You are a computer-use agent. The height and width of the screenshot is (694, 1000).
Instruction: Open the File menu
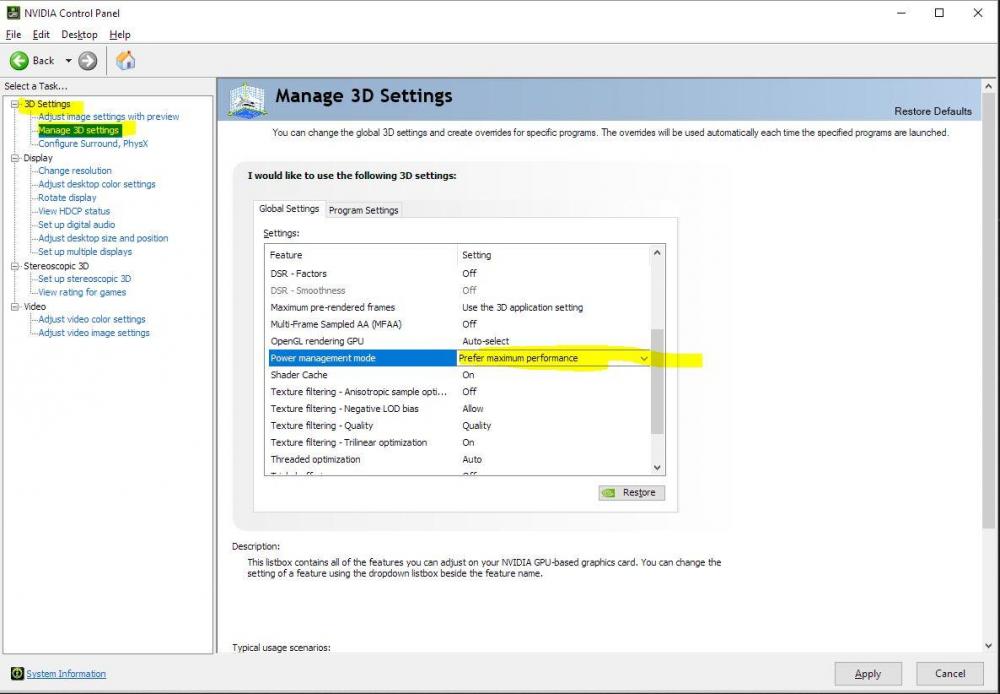13,34
